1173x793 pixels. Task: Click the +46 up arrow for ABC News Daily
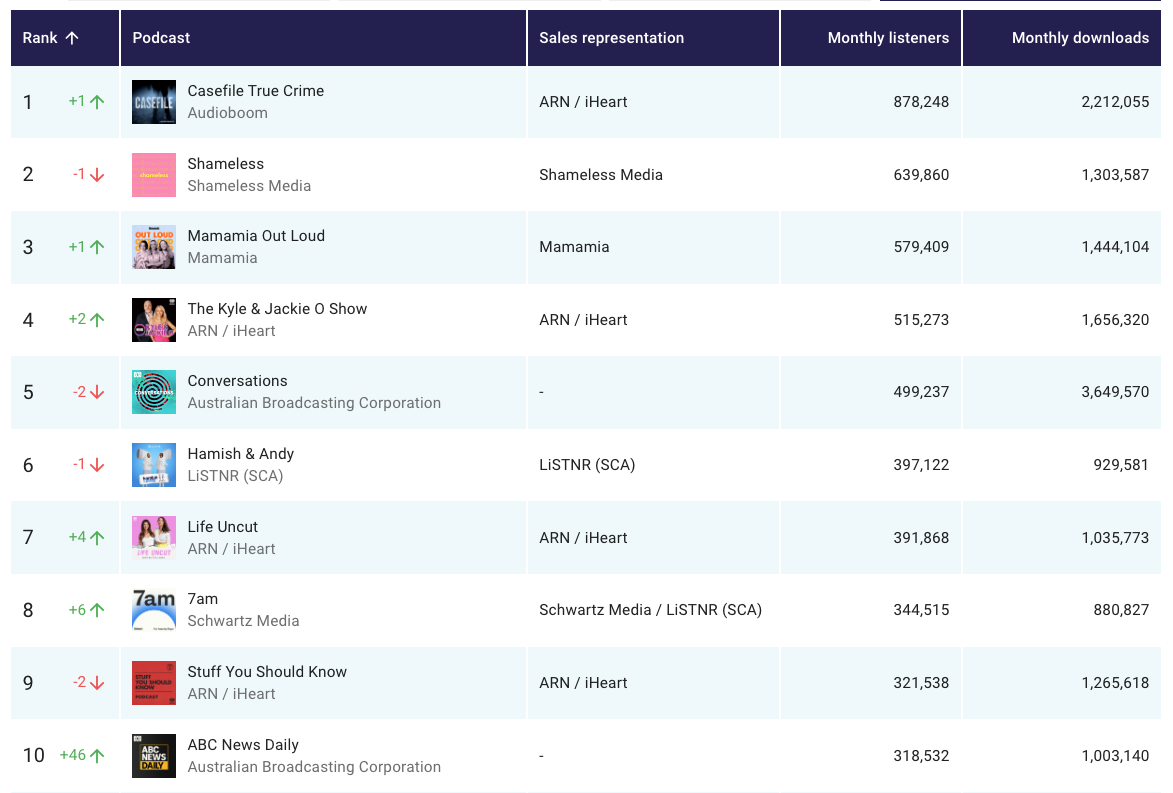pyautogui.click(x=97, y=756)
